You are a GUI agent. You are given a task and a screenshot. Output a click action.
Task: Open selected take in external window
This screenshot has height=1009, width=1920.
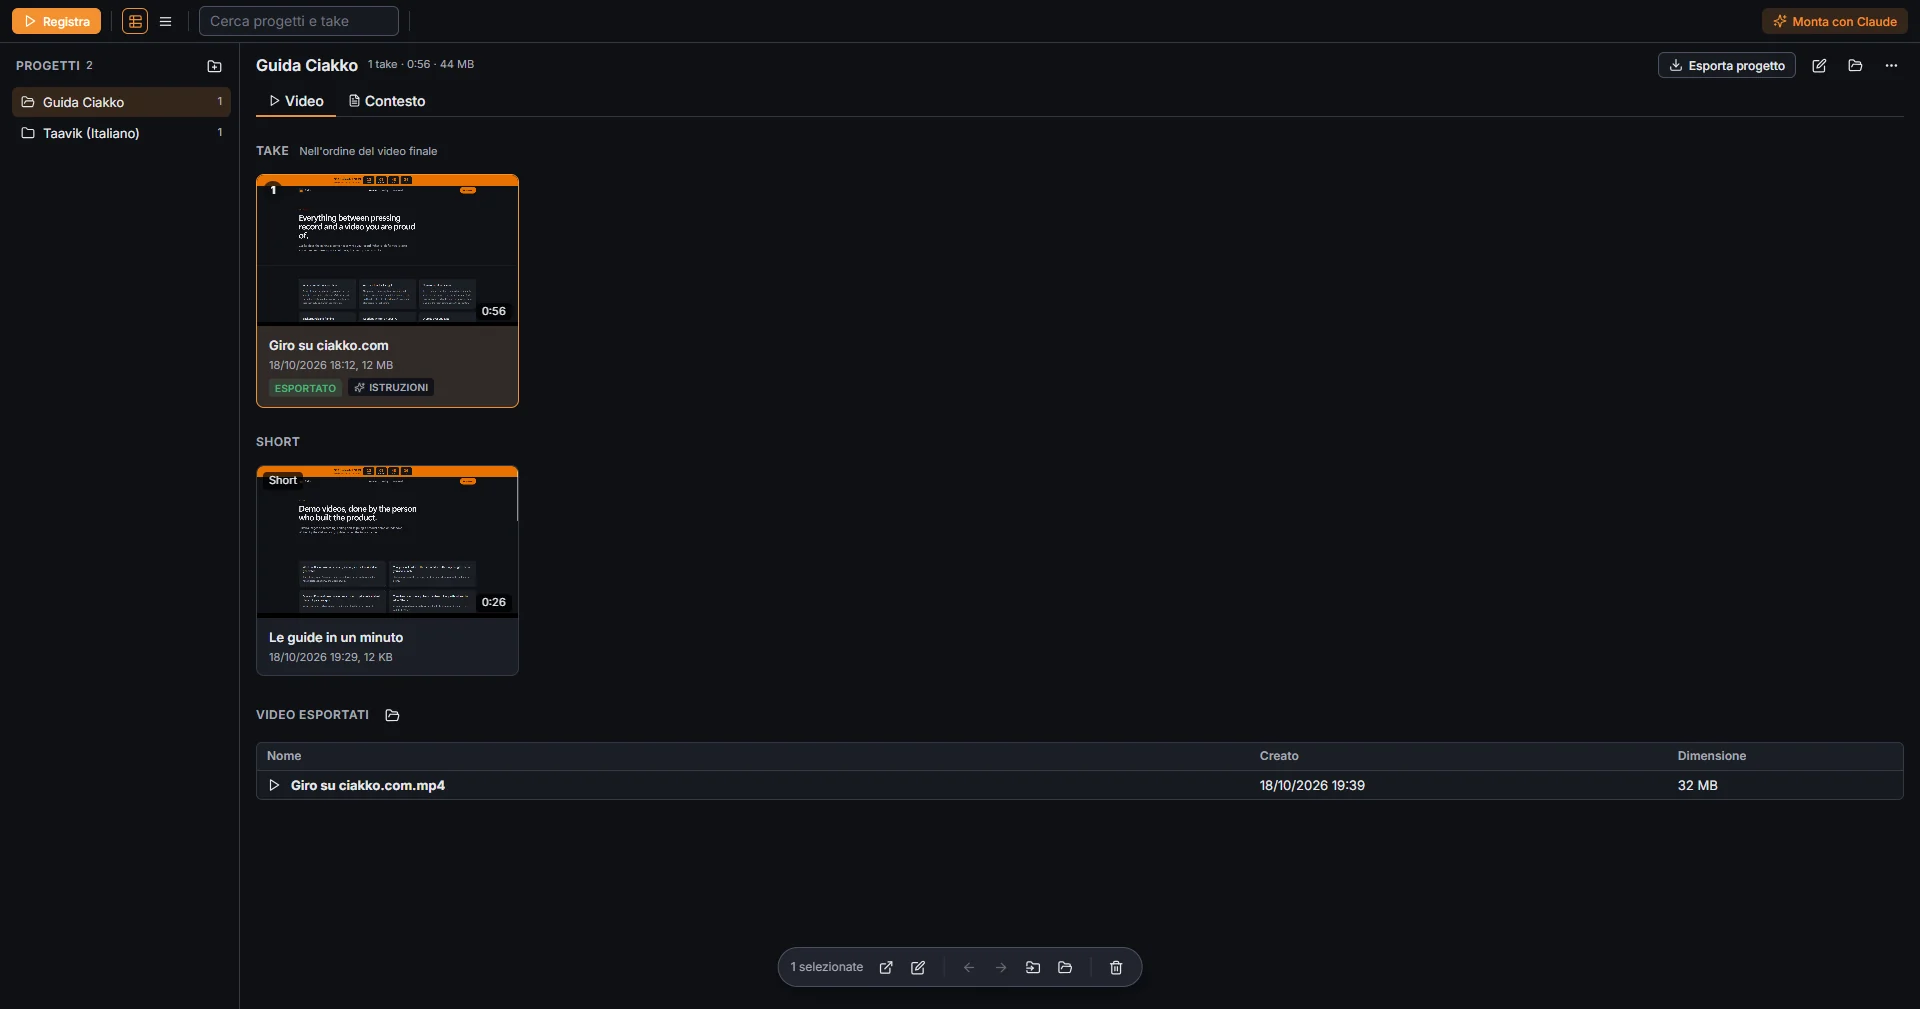click(x=886, y=967)
